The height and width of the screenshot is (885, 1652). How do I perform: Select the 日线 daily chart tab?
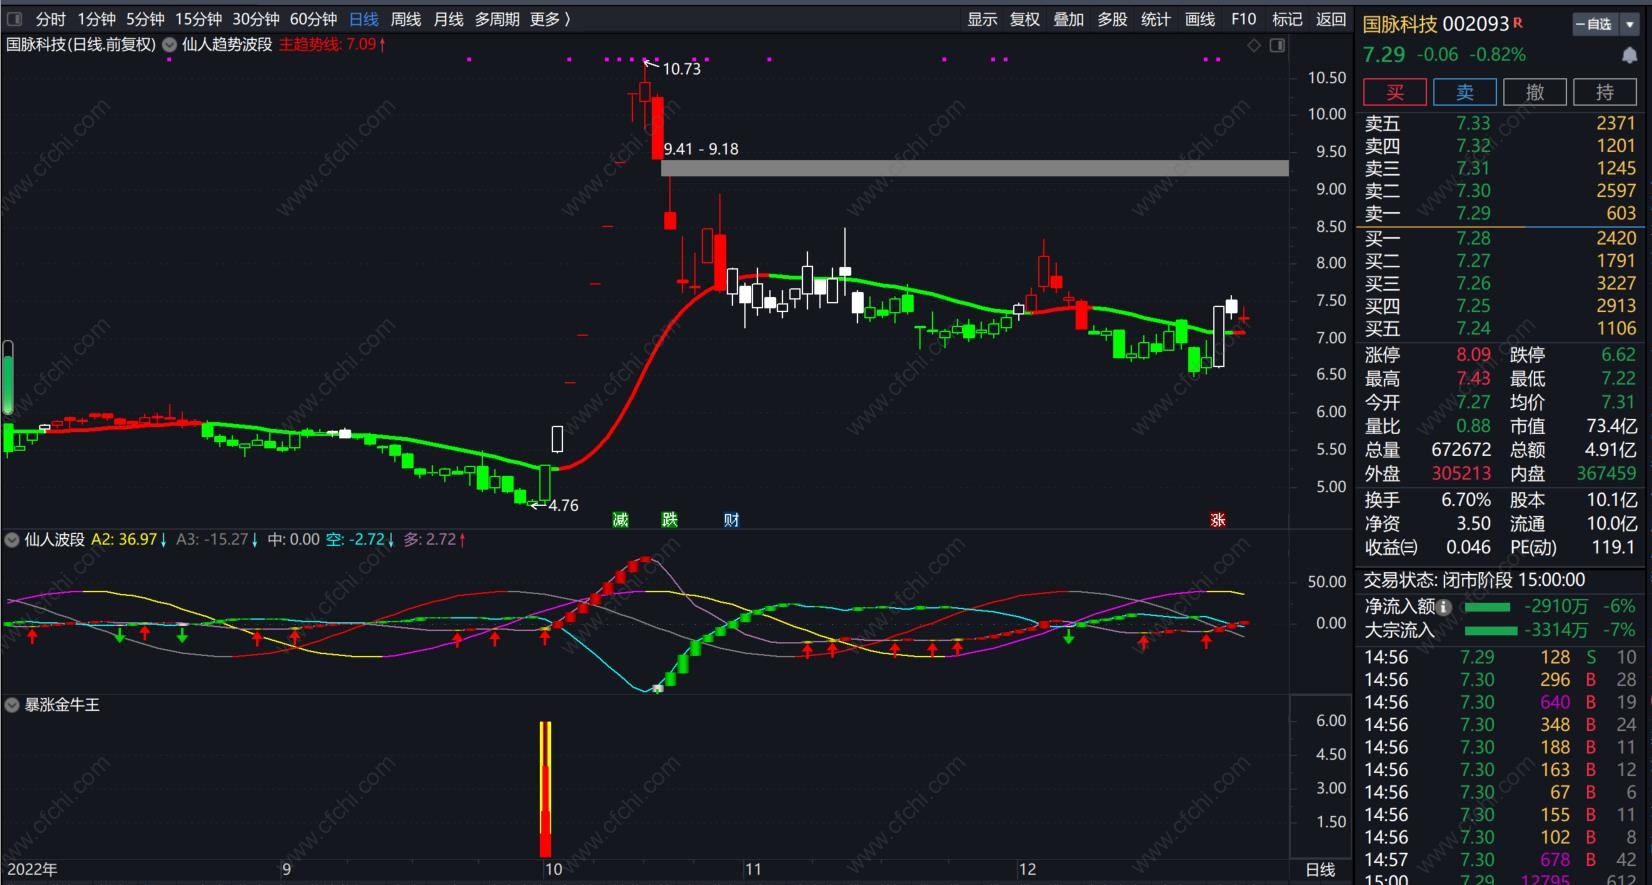point(364,19)
